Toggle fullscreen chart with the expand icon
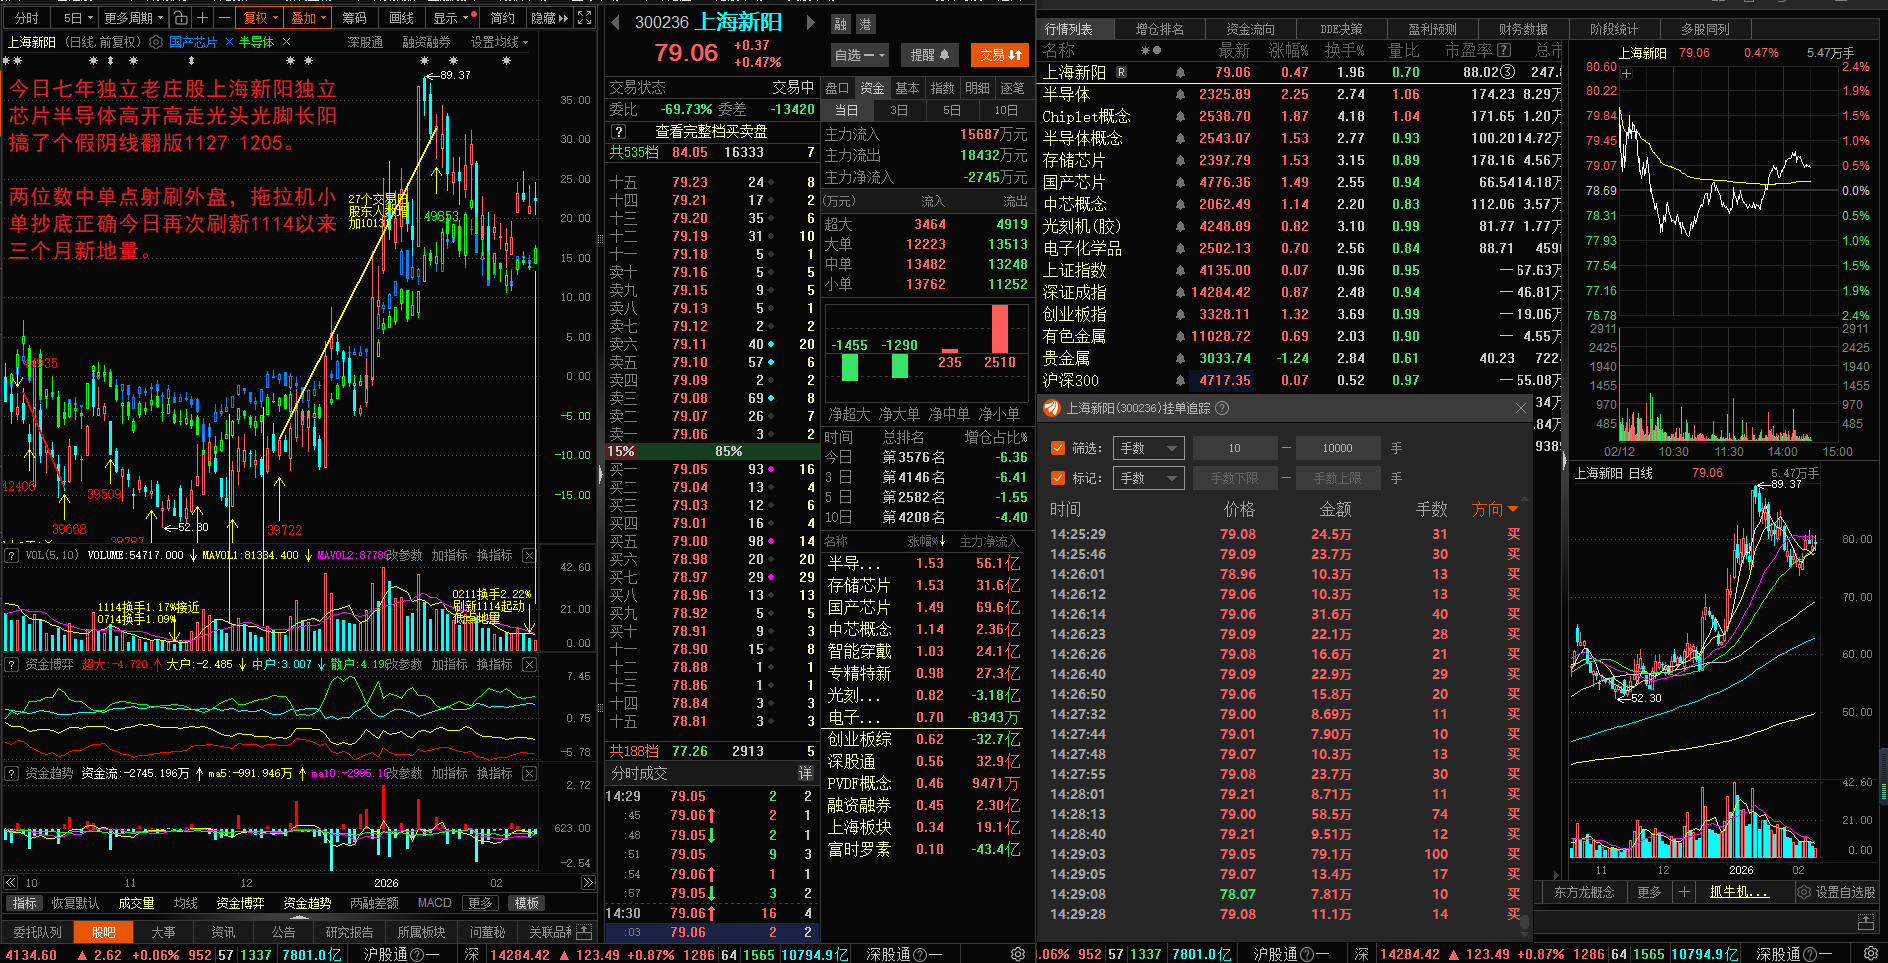Image resolution: width=1888 pixels, height=963 pixels. point(585,18)
